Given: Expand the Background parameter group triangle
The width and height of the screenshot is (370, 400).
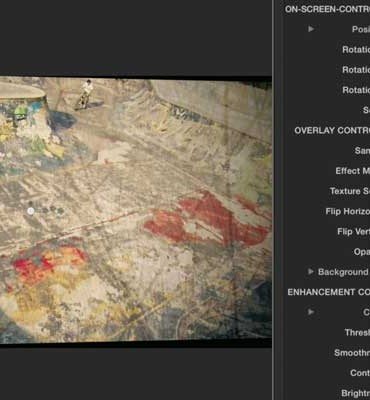Looking at the screenshot, I should [311, 271].
